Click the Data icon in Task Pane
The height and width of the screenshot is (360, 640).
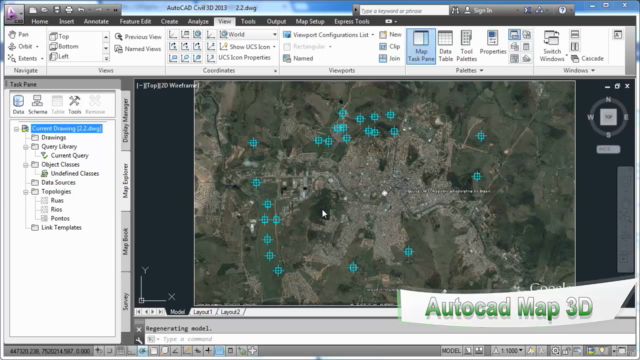pos(18,104)
